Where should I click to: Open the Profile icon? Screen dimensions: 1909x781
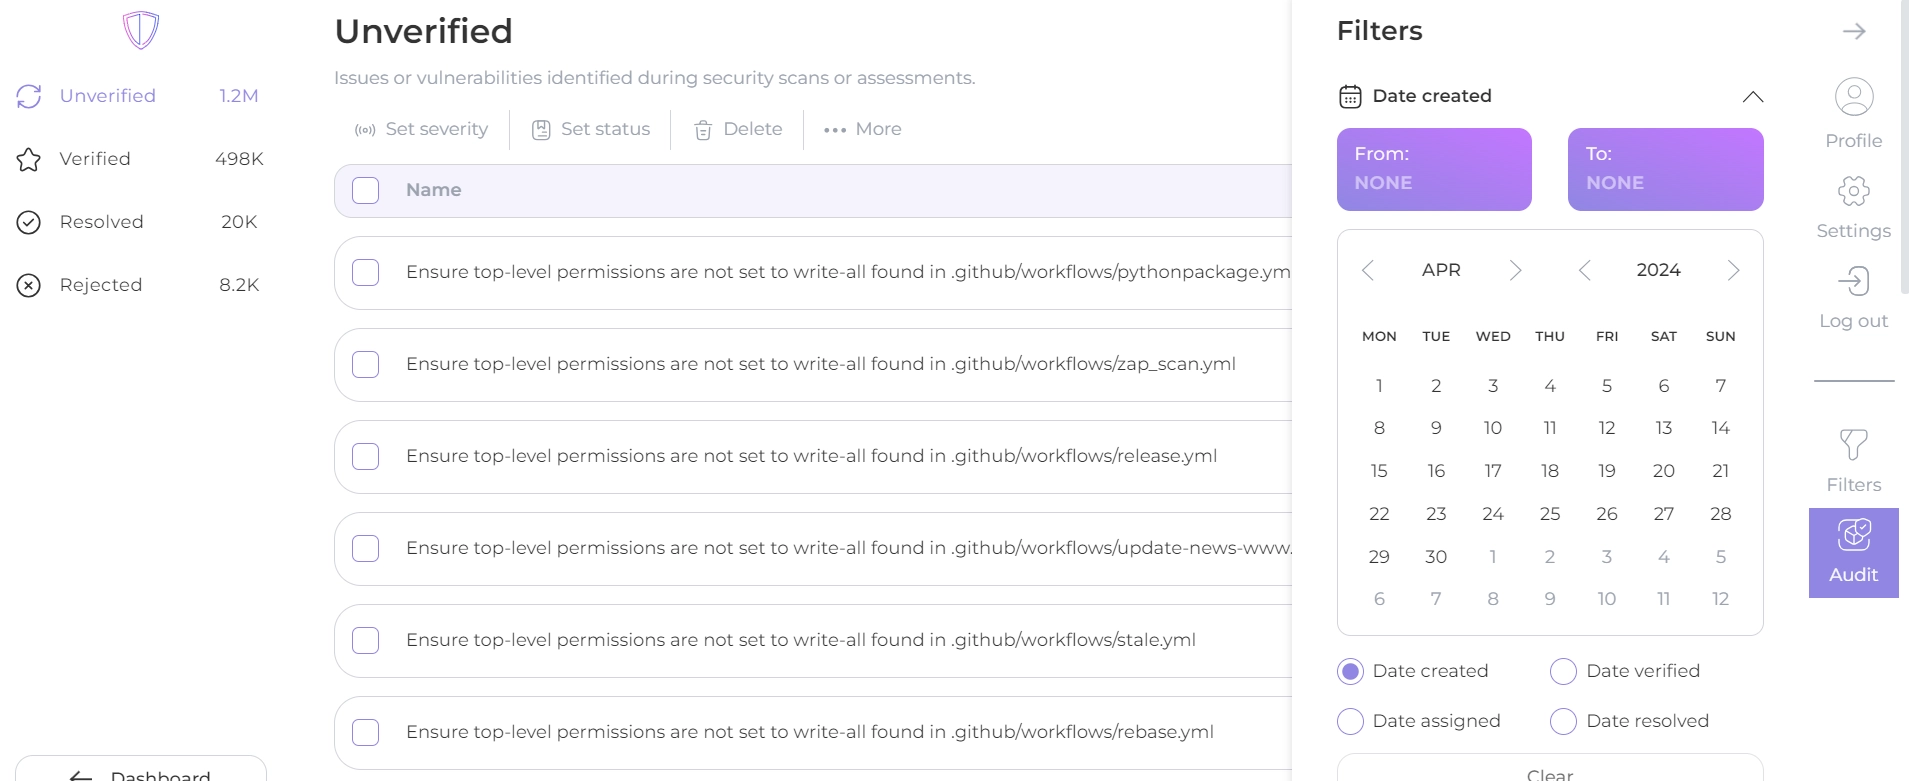point(1853,98)
